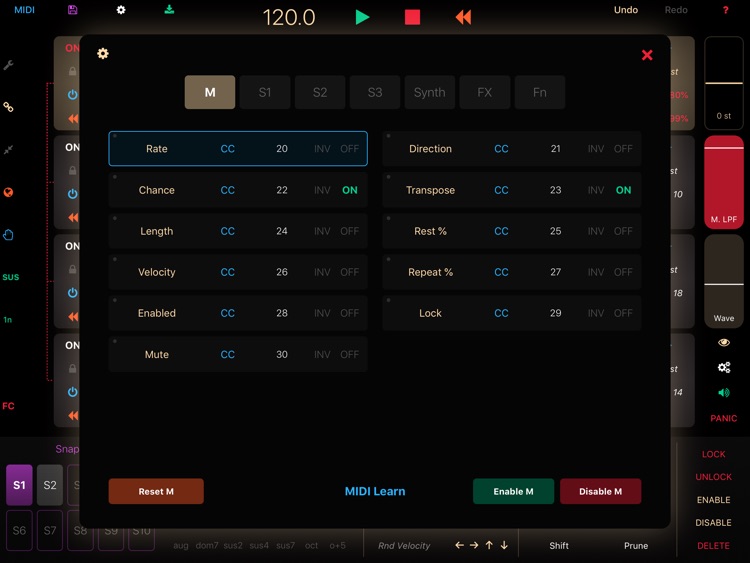Viewport: 750px width, 563px height.
Task: Switch to the S3 tab
Action: click(x=375, y=92)
